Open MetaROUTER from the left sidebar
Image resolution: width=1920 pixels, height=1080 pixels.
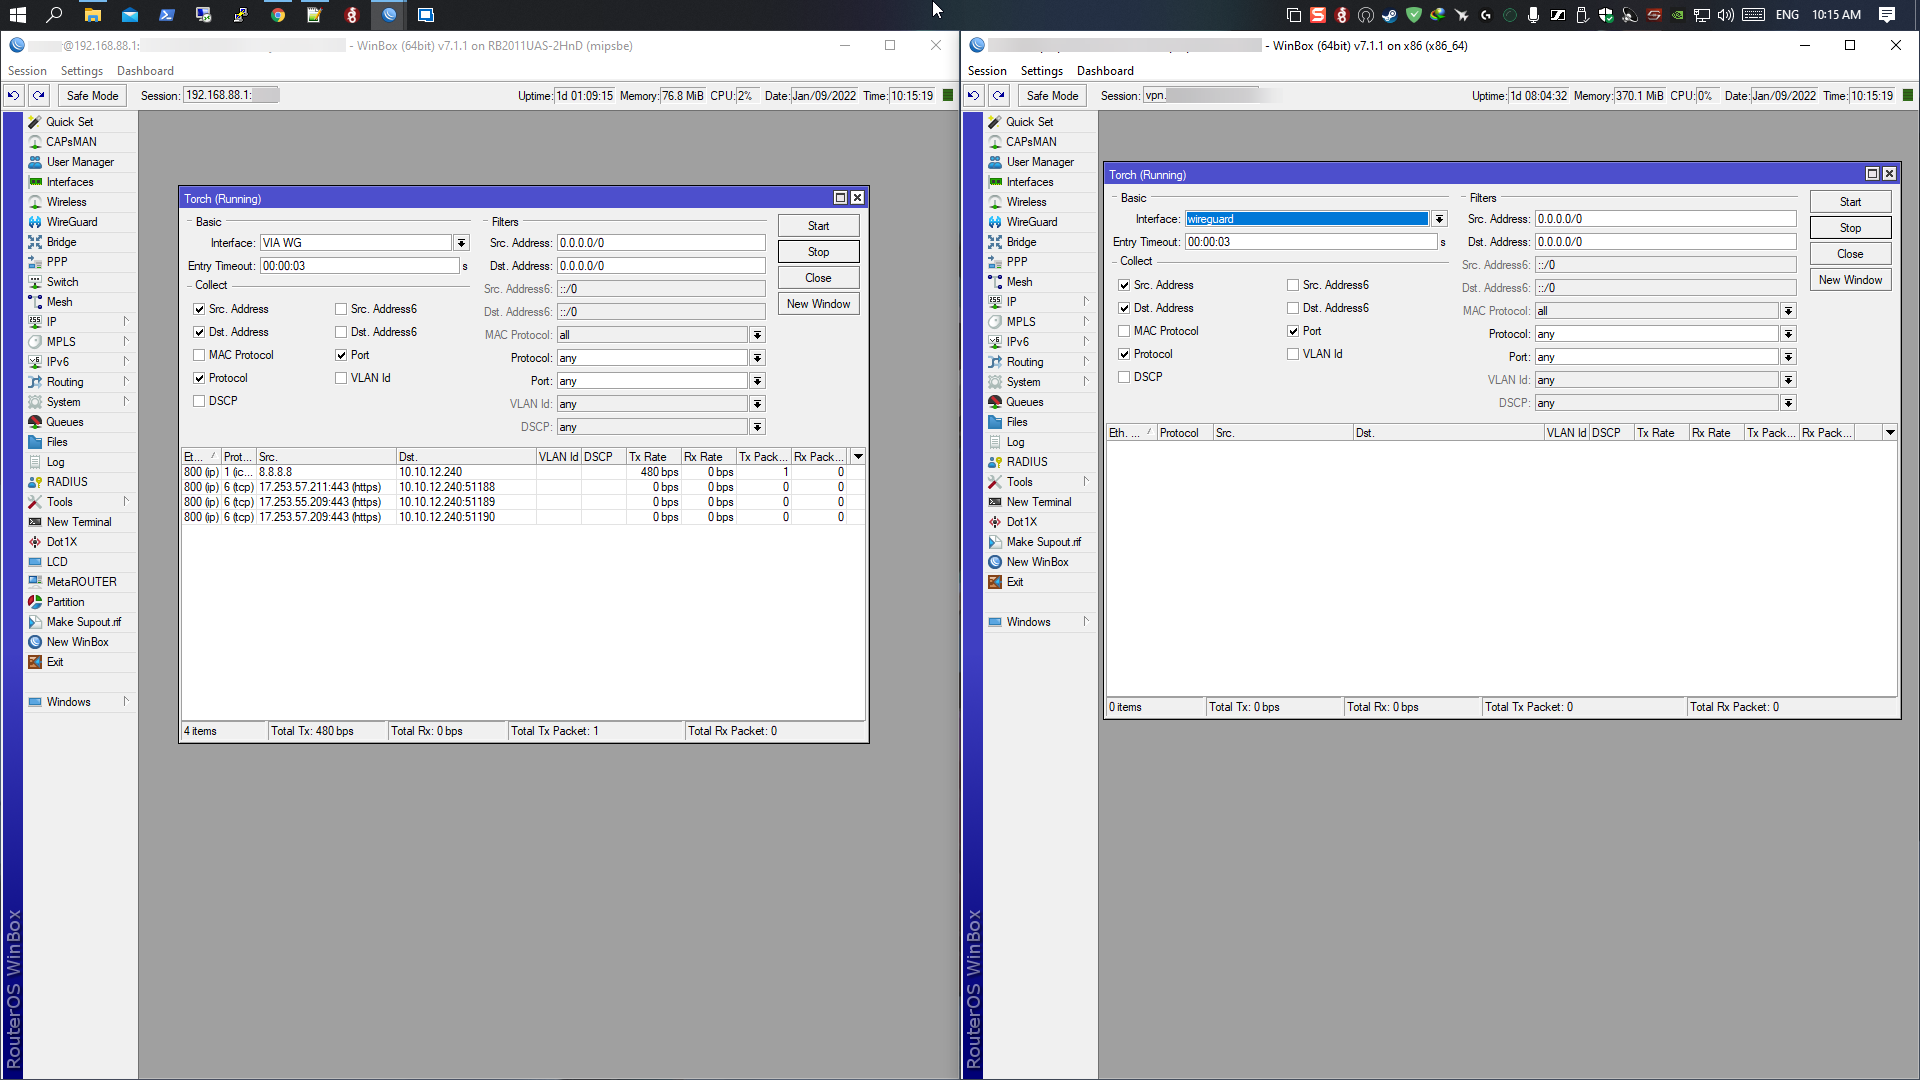(x=81, y=582)
